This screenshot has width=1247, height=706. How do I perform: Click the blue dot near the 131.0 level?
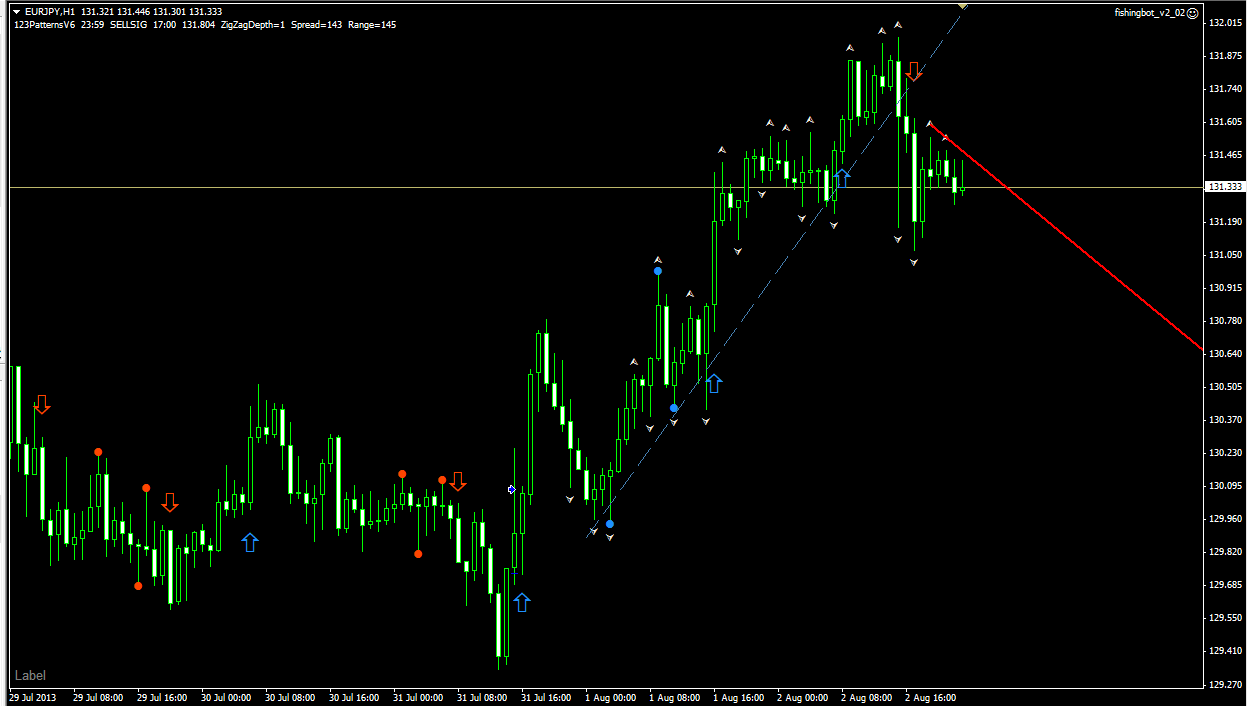[x=658, y=271]
